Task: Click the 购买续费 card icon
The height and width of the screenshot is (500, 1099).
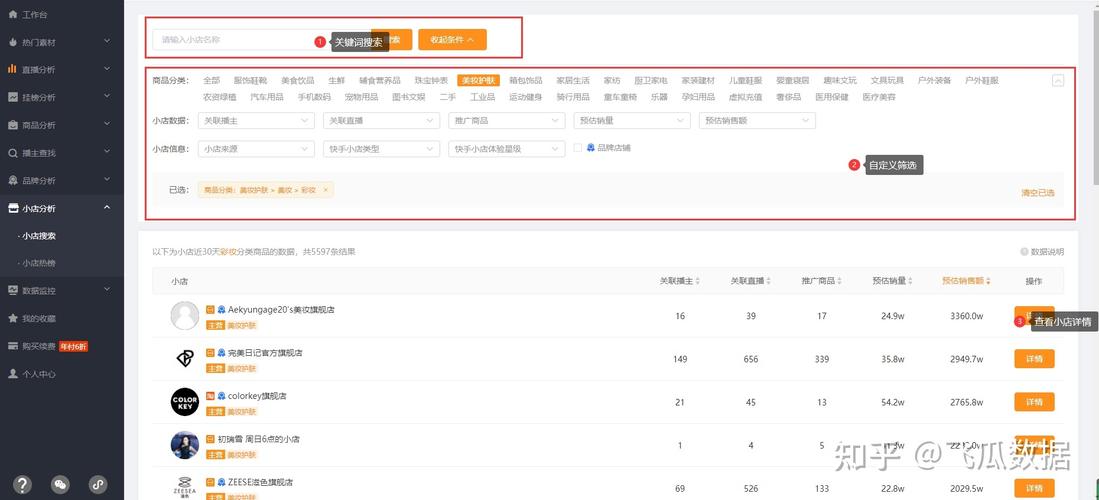Action: (13, 346)
